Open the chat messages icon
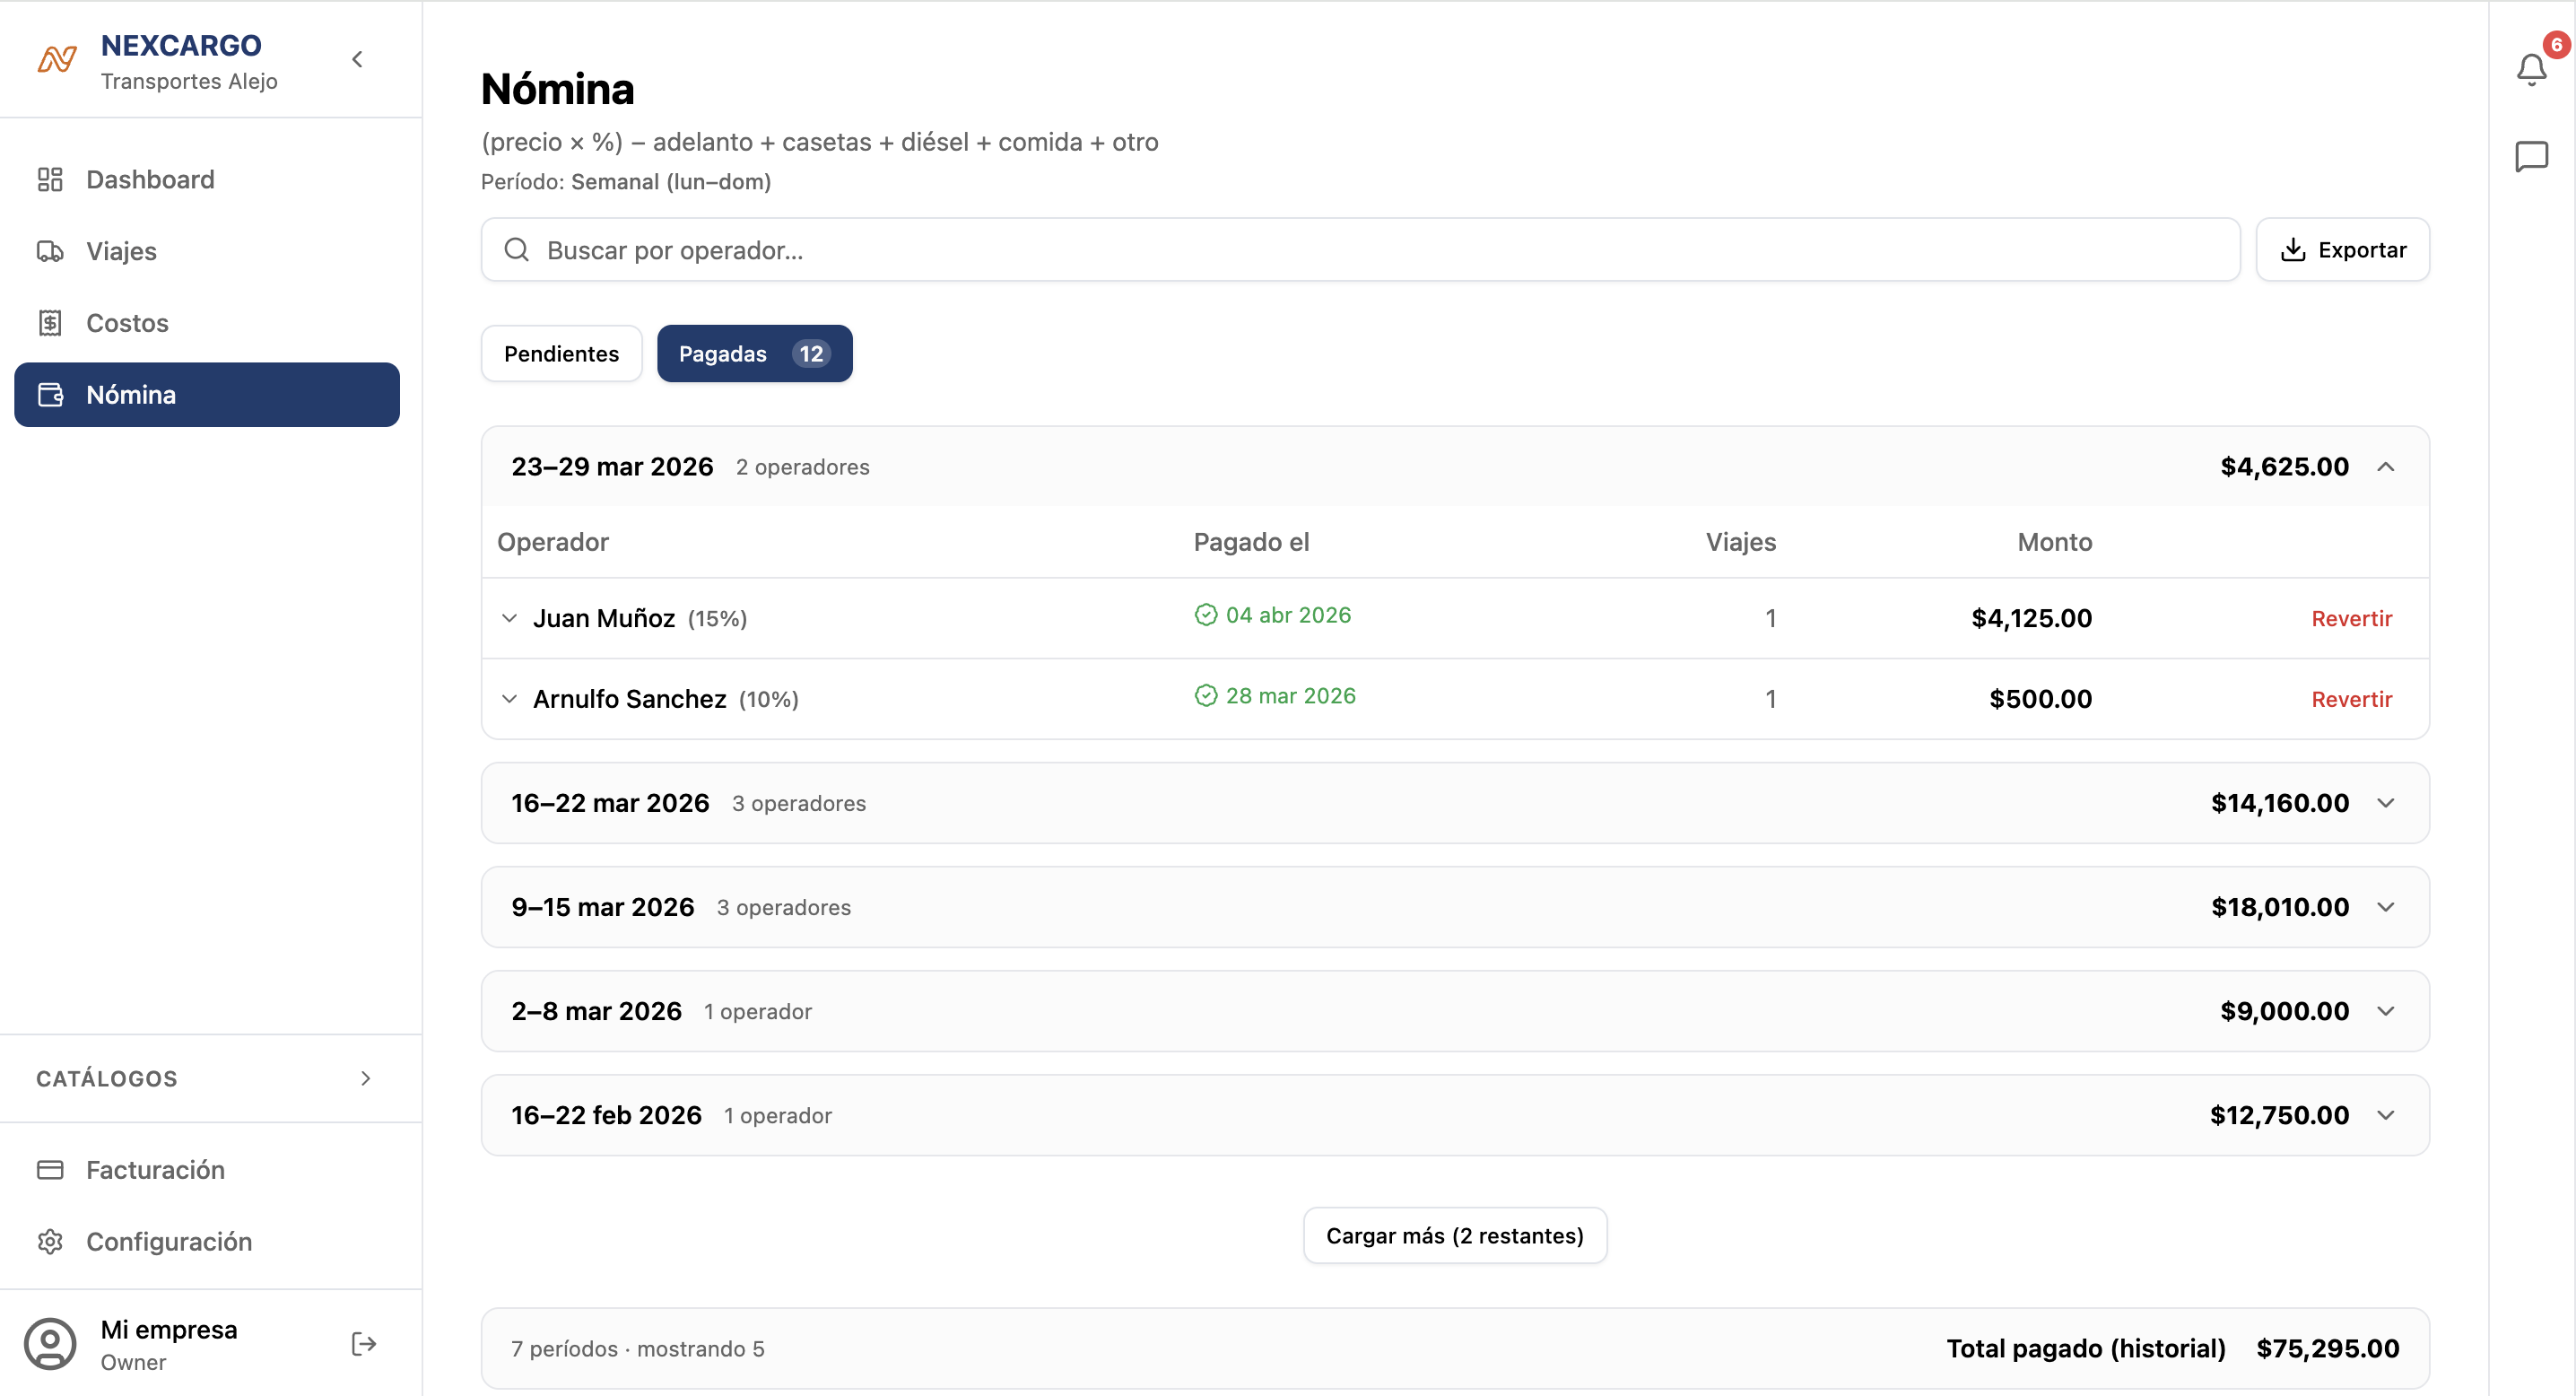Image resolution: width=2576 pixels, height=1396 pixels. pyautogui.click(x=2531, y=157)
